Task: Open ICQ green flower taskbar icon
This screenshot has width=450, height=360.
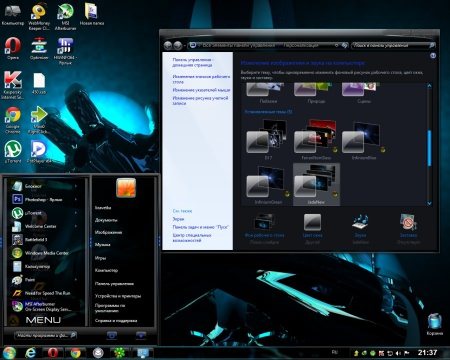Action: pos(120,353)
